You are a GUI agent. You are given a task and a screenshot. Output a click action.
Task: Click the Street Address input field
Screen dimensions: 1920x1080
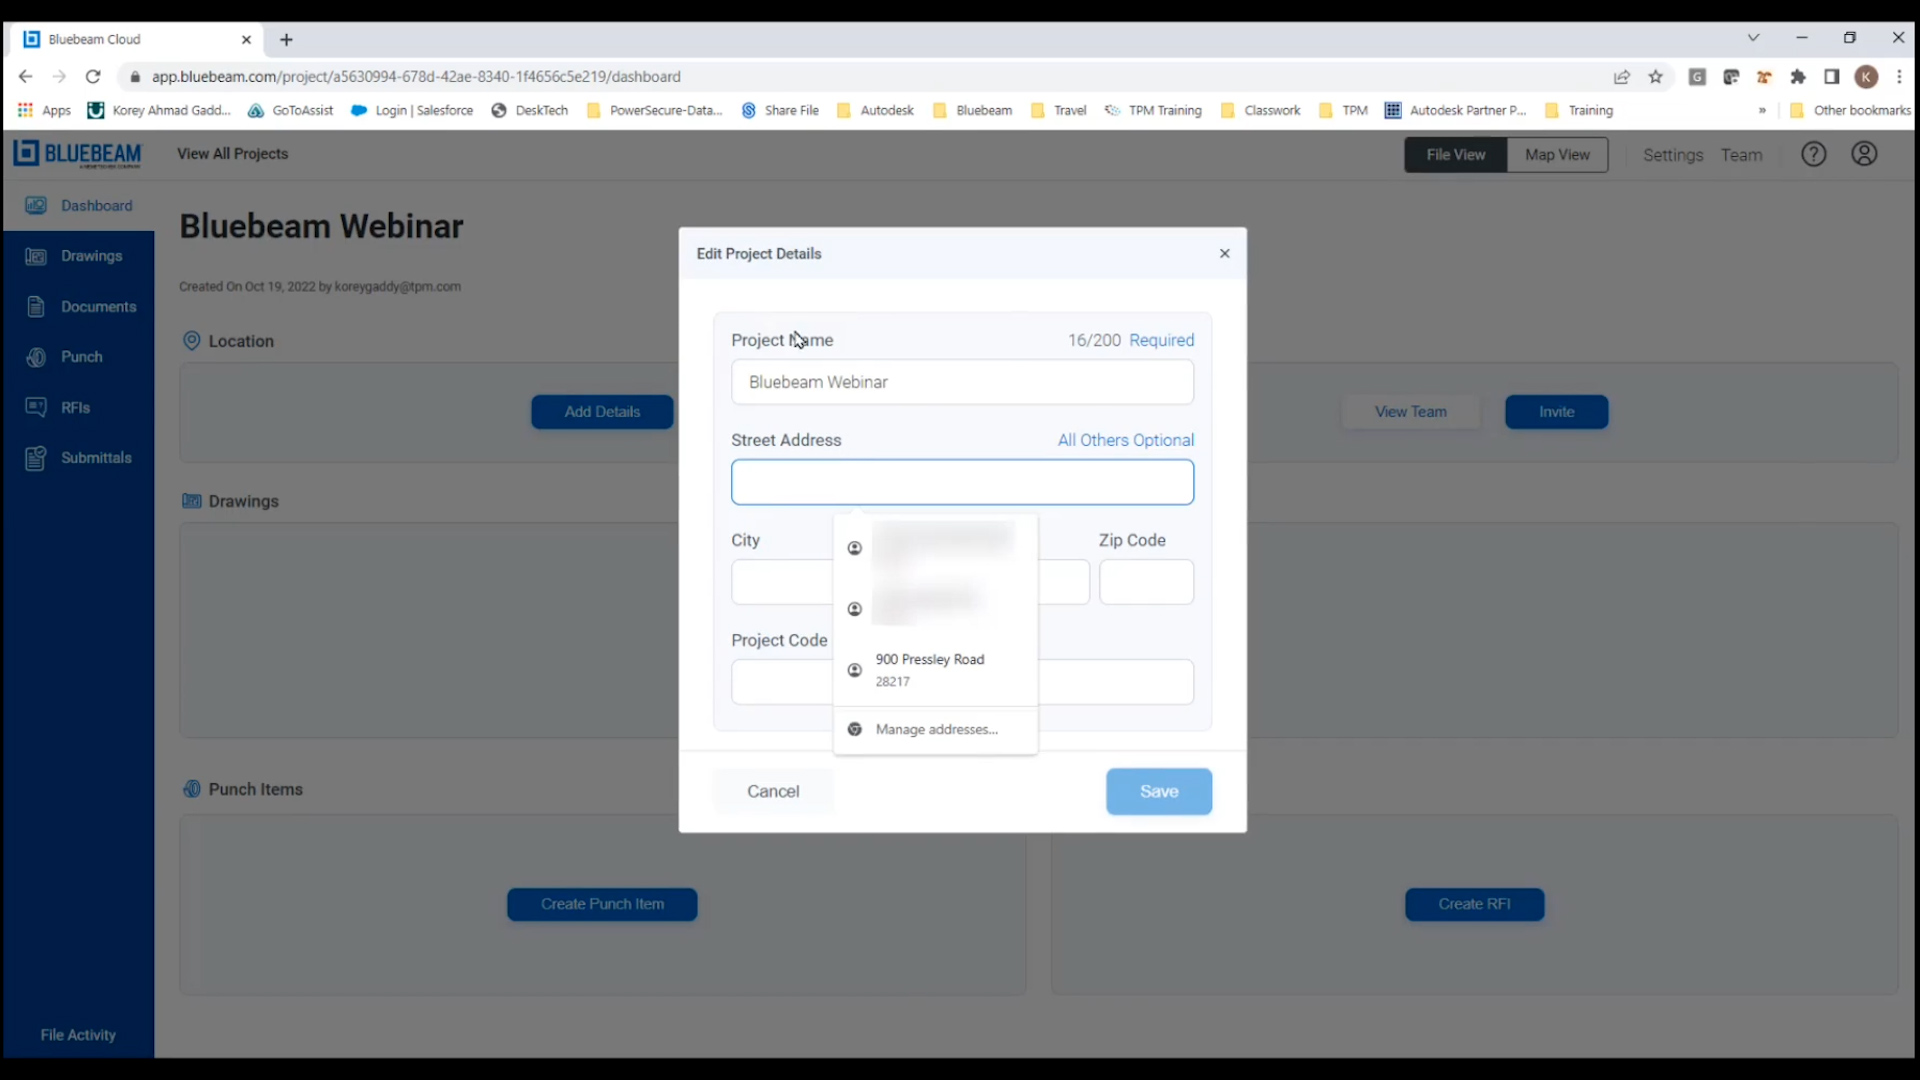(963, 481)
